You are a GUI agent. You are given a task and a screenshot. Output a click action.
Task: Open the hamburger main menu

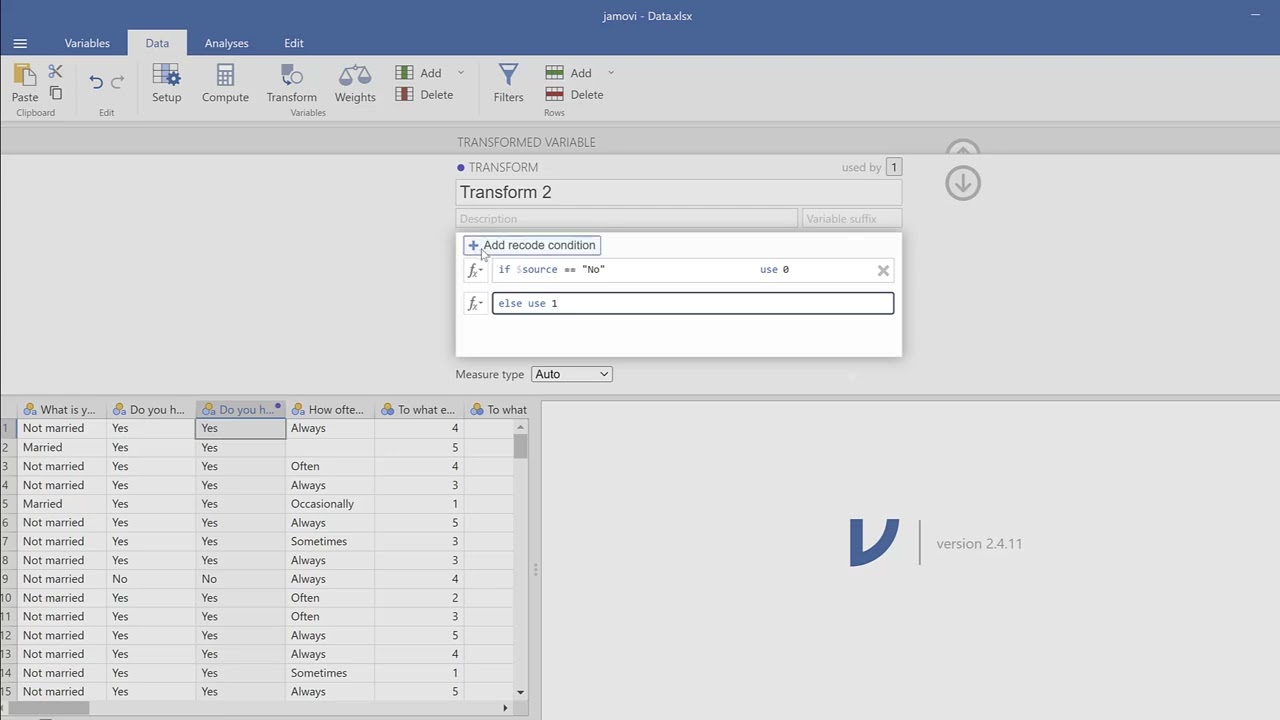point(20,43)
